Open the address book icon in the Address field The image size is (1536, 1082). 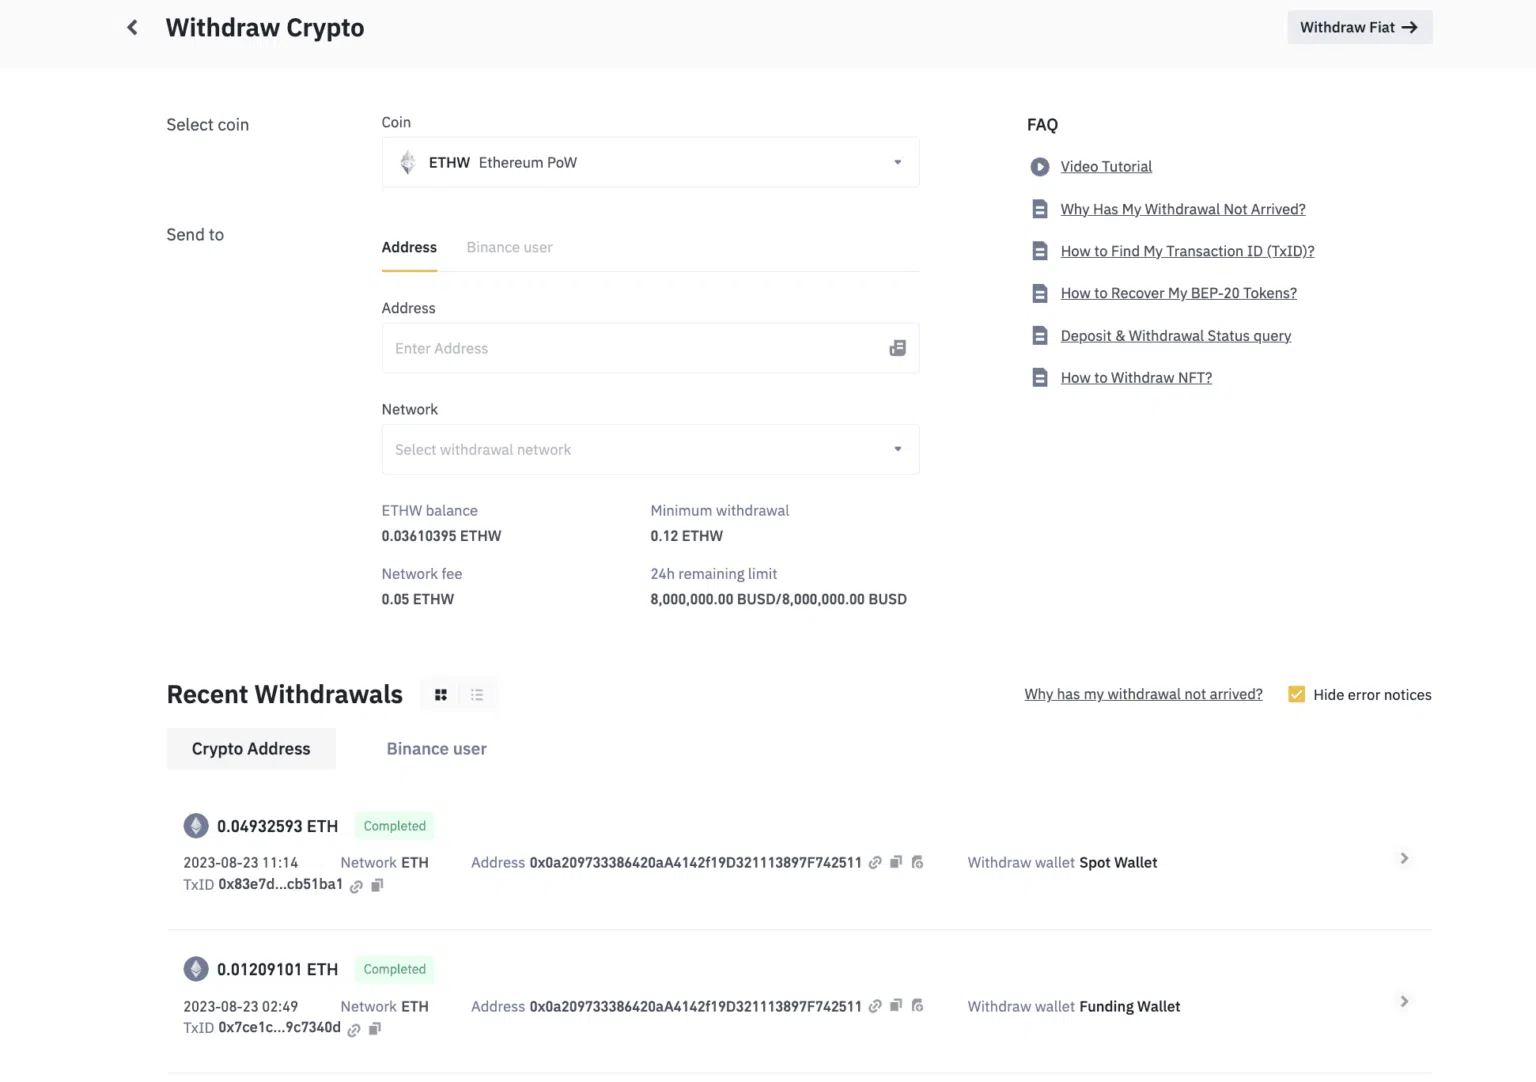[x=897, y=348]
